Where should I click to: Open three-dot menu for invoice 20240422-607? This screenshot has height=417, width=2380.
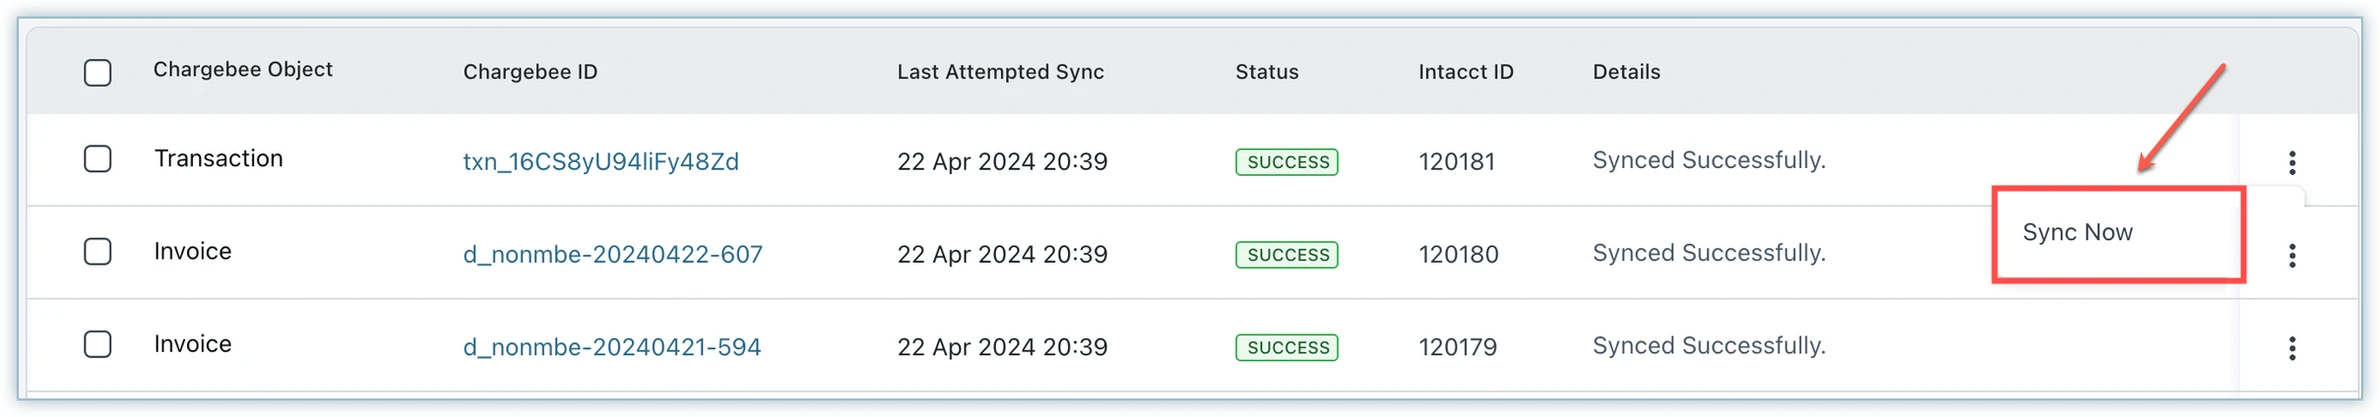pyautogui.click(x=2291, y=256)
